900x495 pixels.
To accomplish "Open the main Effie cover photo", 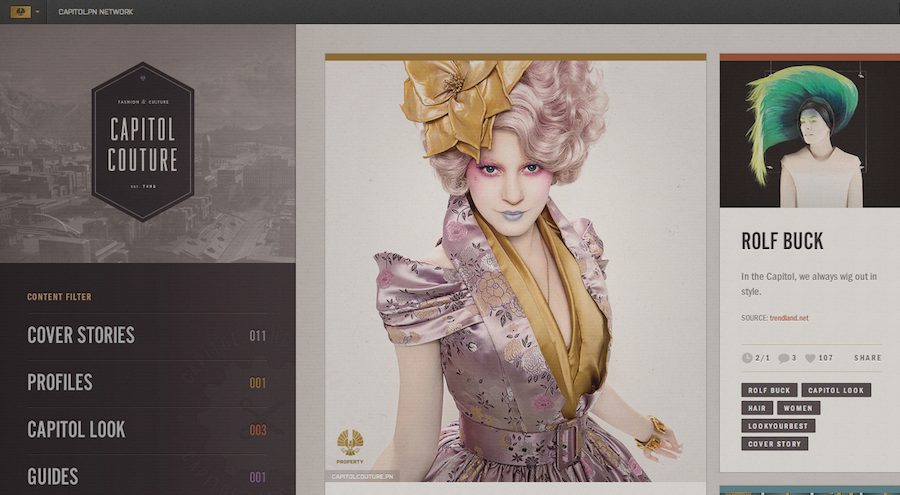I will tap(515, 271).
